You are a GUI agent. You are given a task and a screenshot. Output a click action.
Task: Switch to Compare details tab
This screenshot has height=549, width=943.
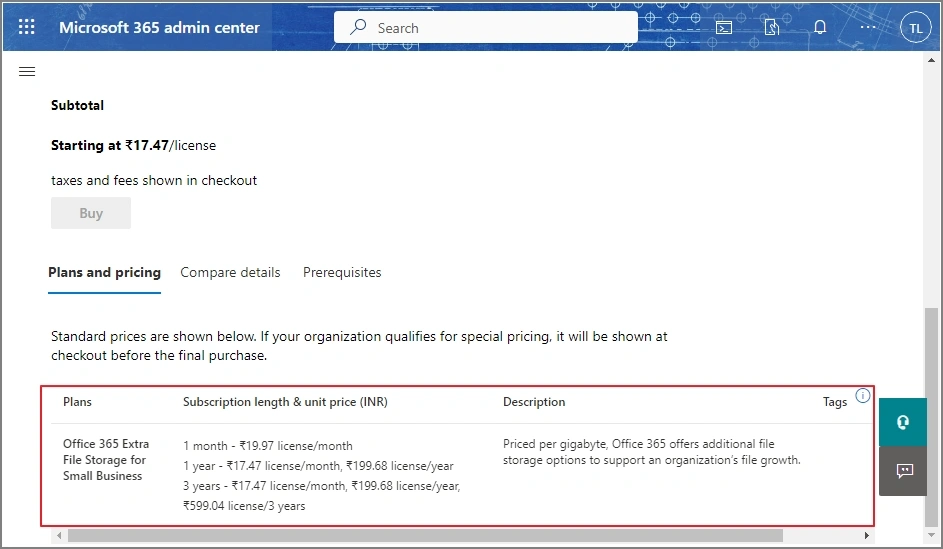230,272
